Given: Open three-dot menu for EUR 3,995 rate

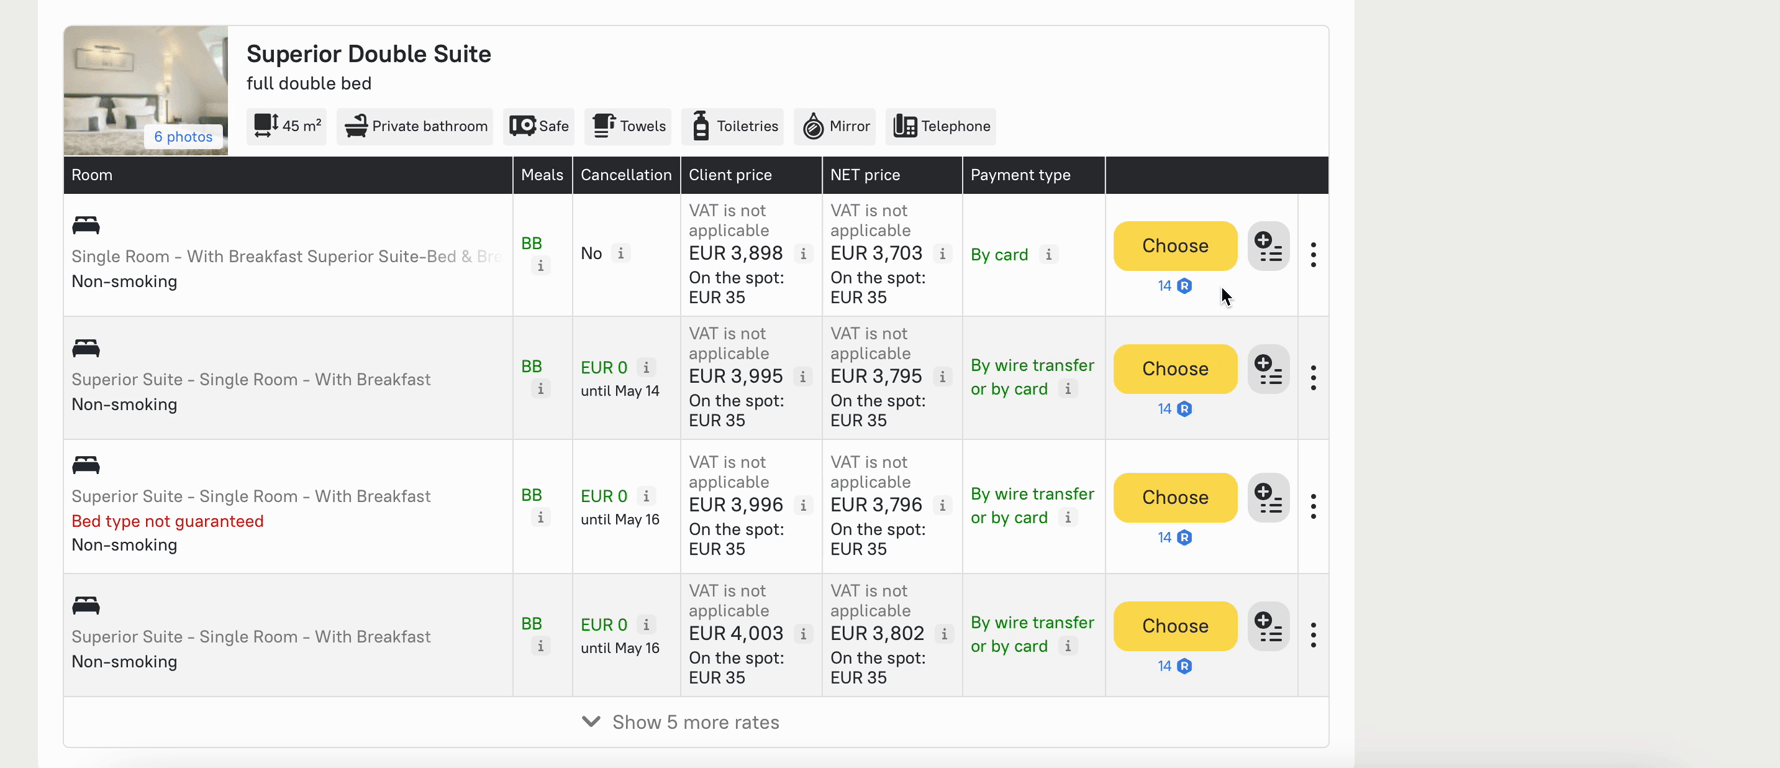Looking at the screenshot, I should click(1313, 378).
